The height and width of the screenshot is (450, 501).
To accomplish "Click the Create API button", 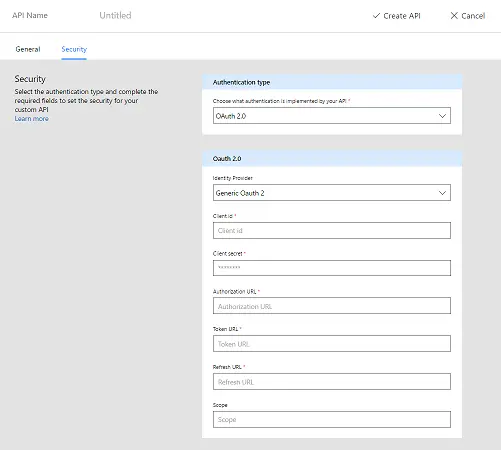I will tap(397, 16).
